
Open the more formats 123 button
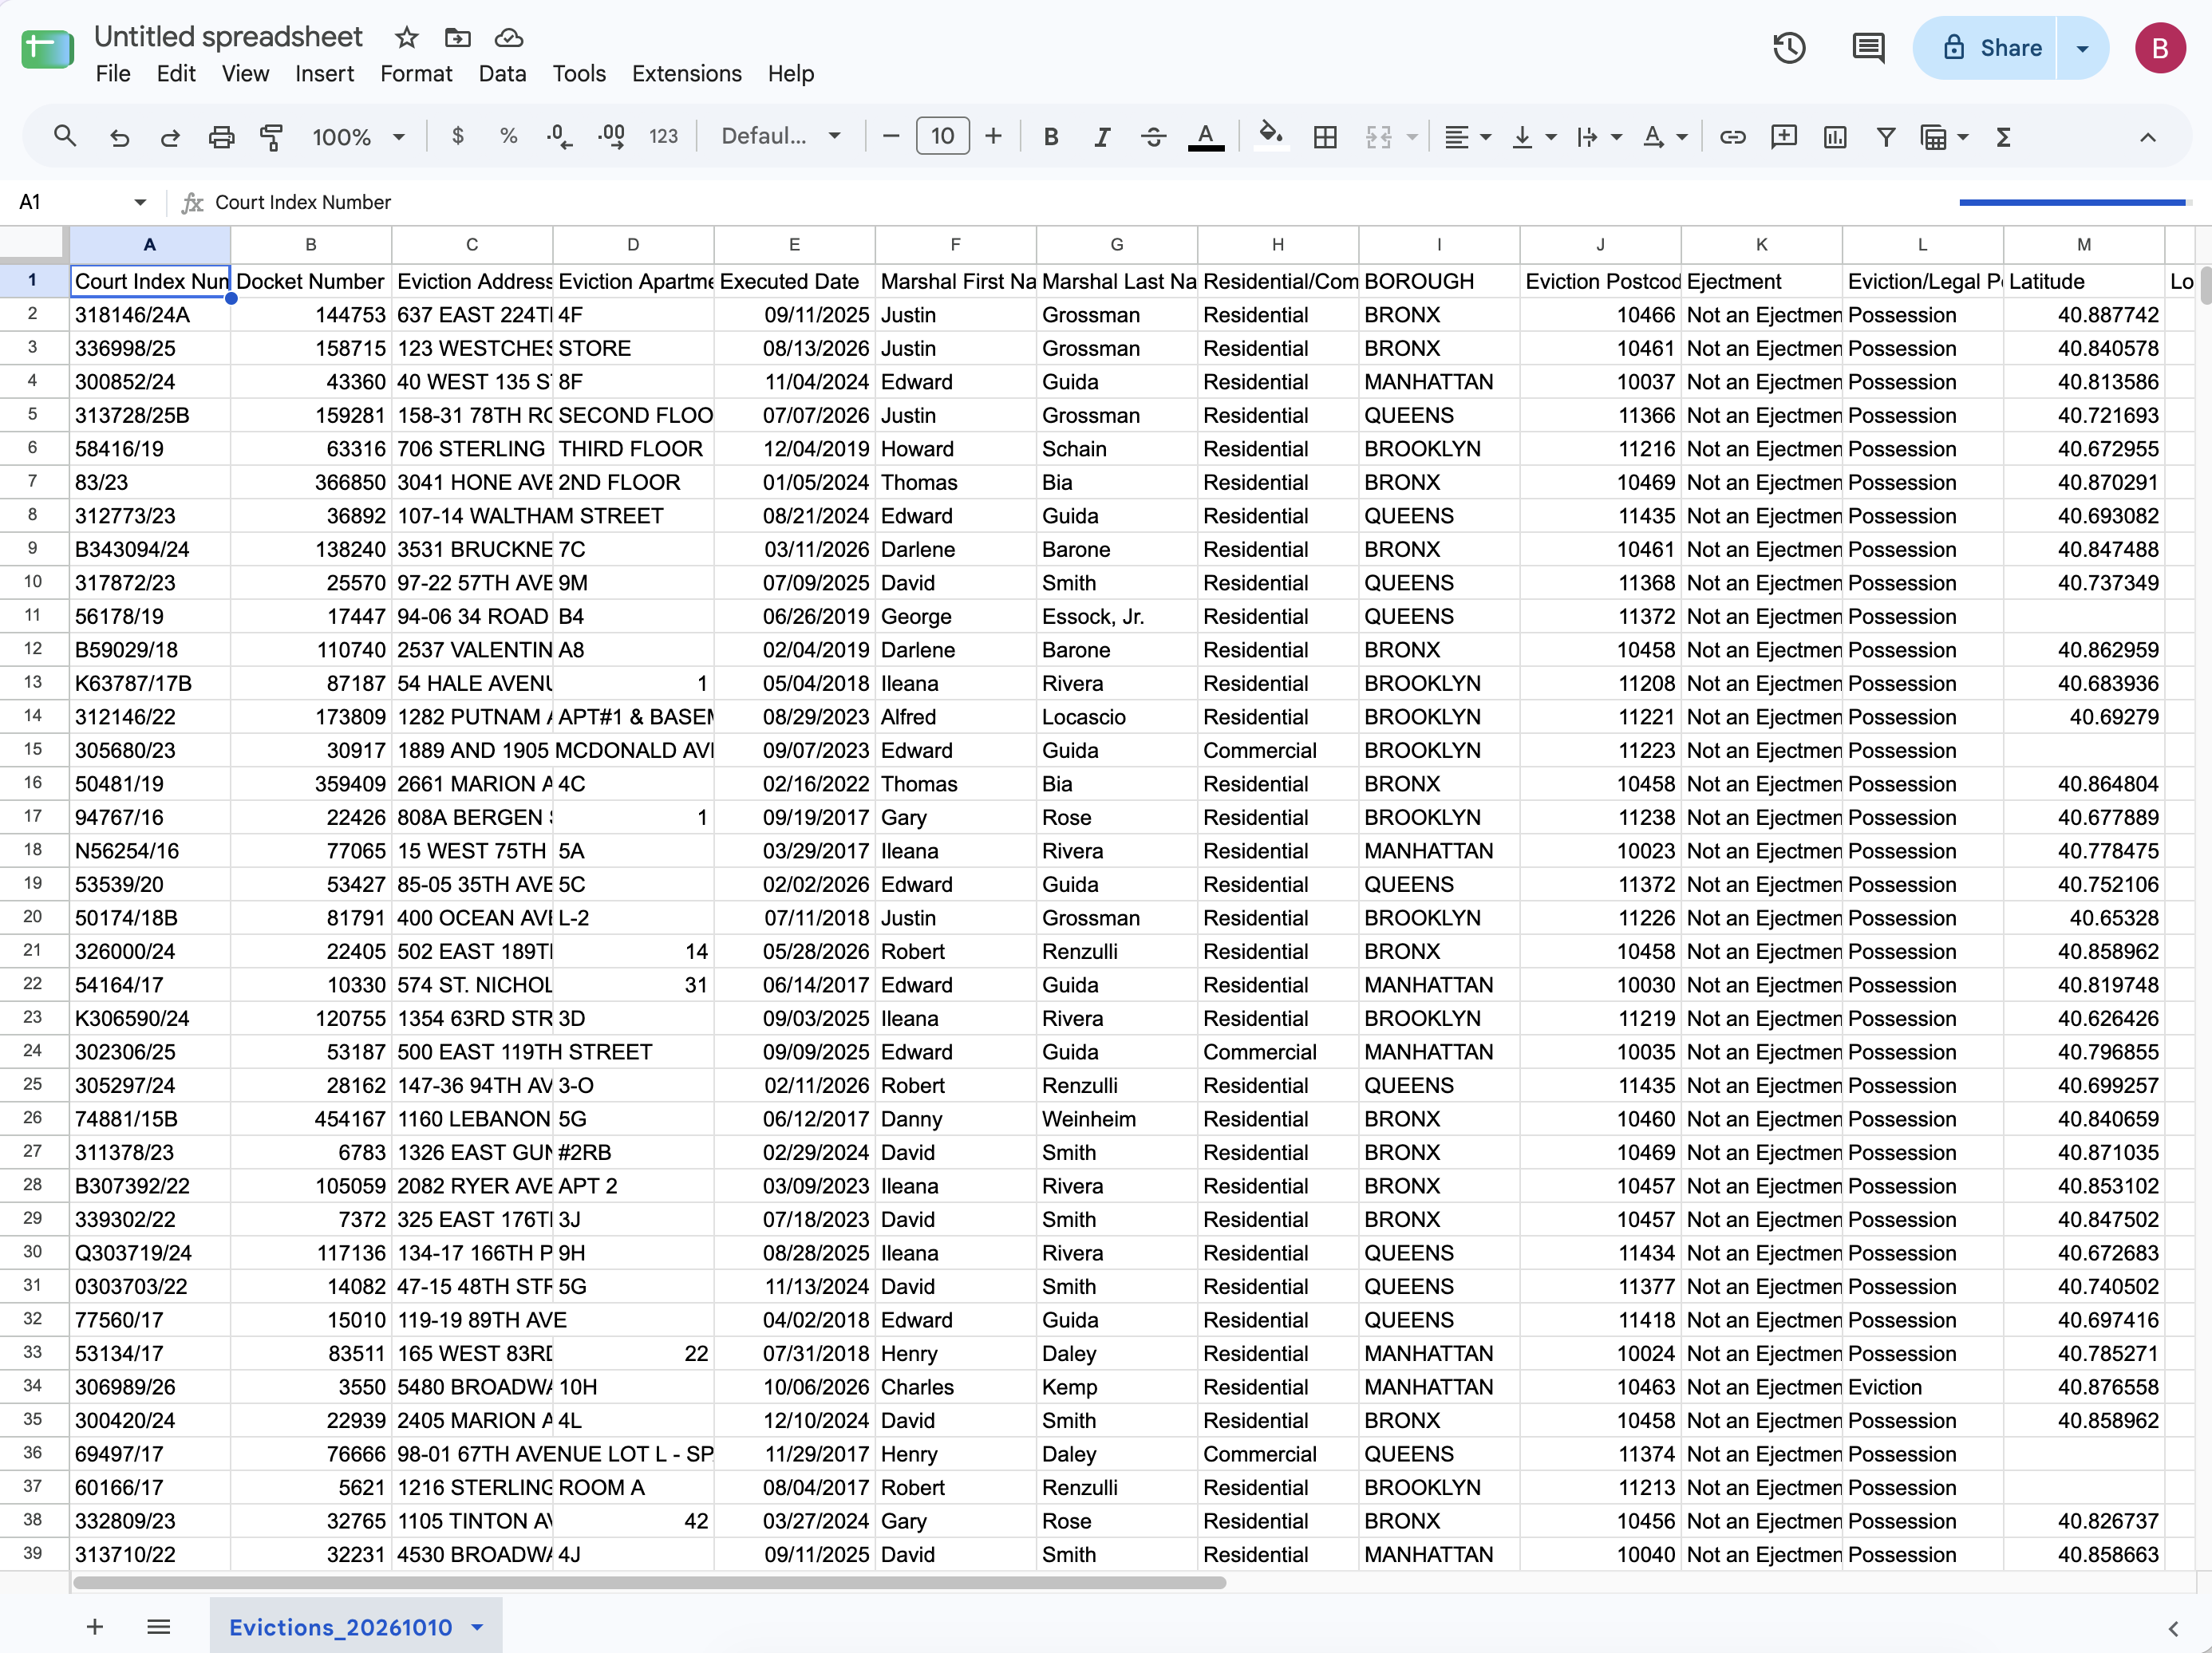[663, 136]
